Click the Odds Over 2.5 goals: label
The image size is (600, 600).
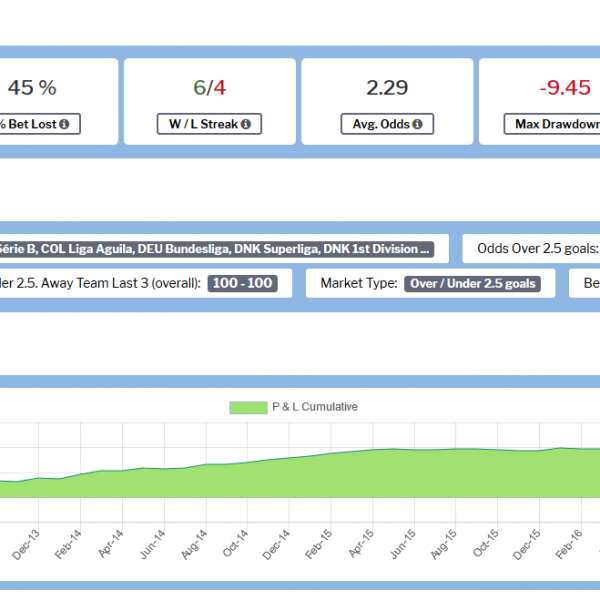538,249
